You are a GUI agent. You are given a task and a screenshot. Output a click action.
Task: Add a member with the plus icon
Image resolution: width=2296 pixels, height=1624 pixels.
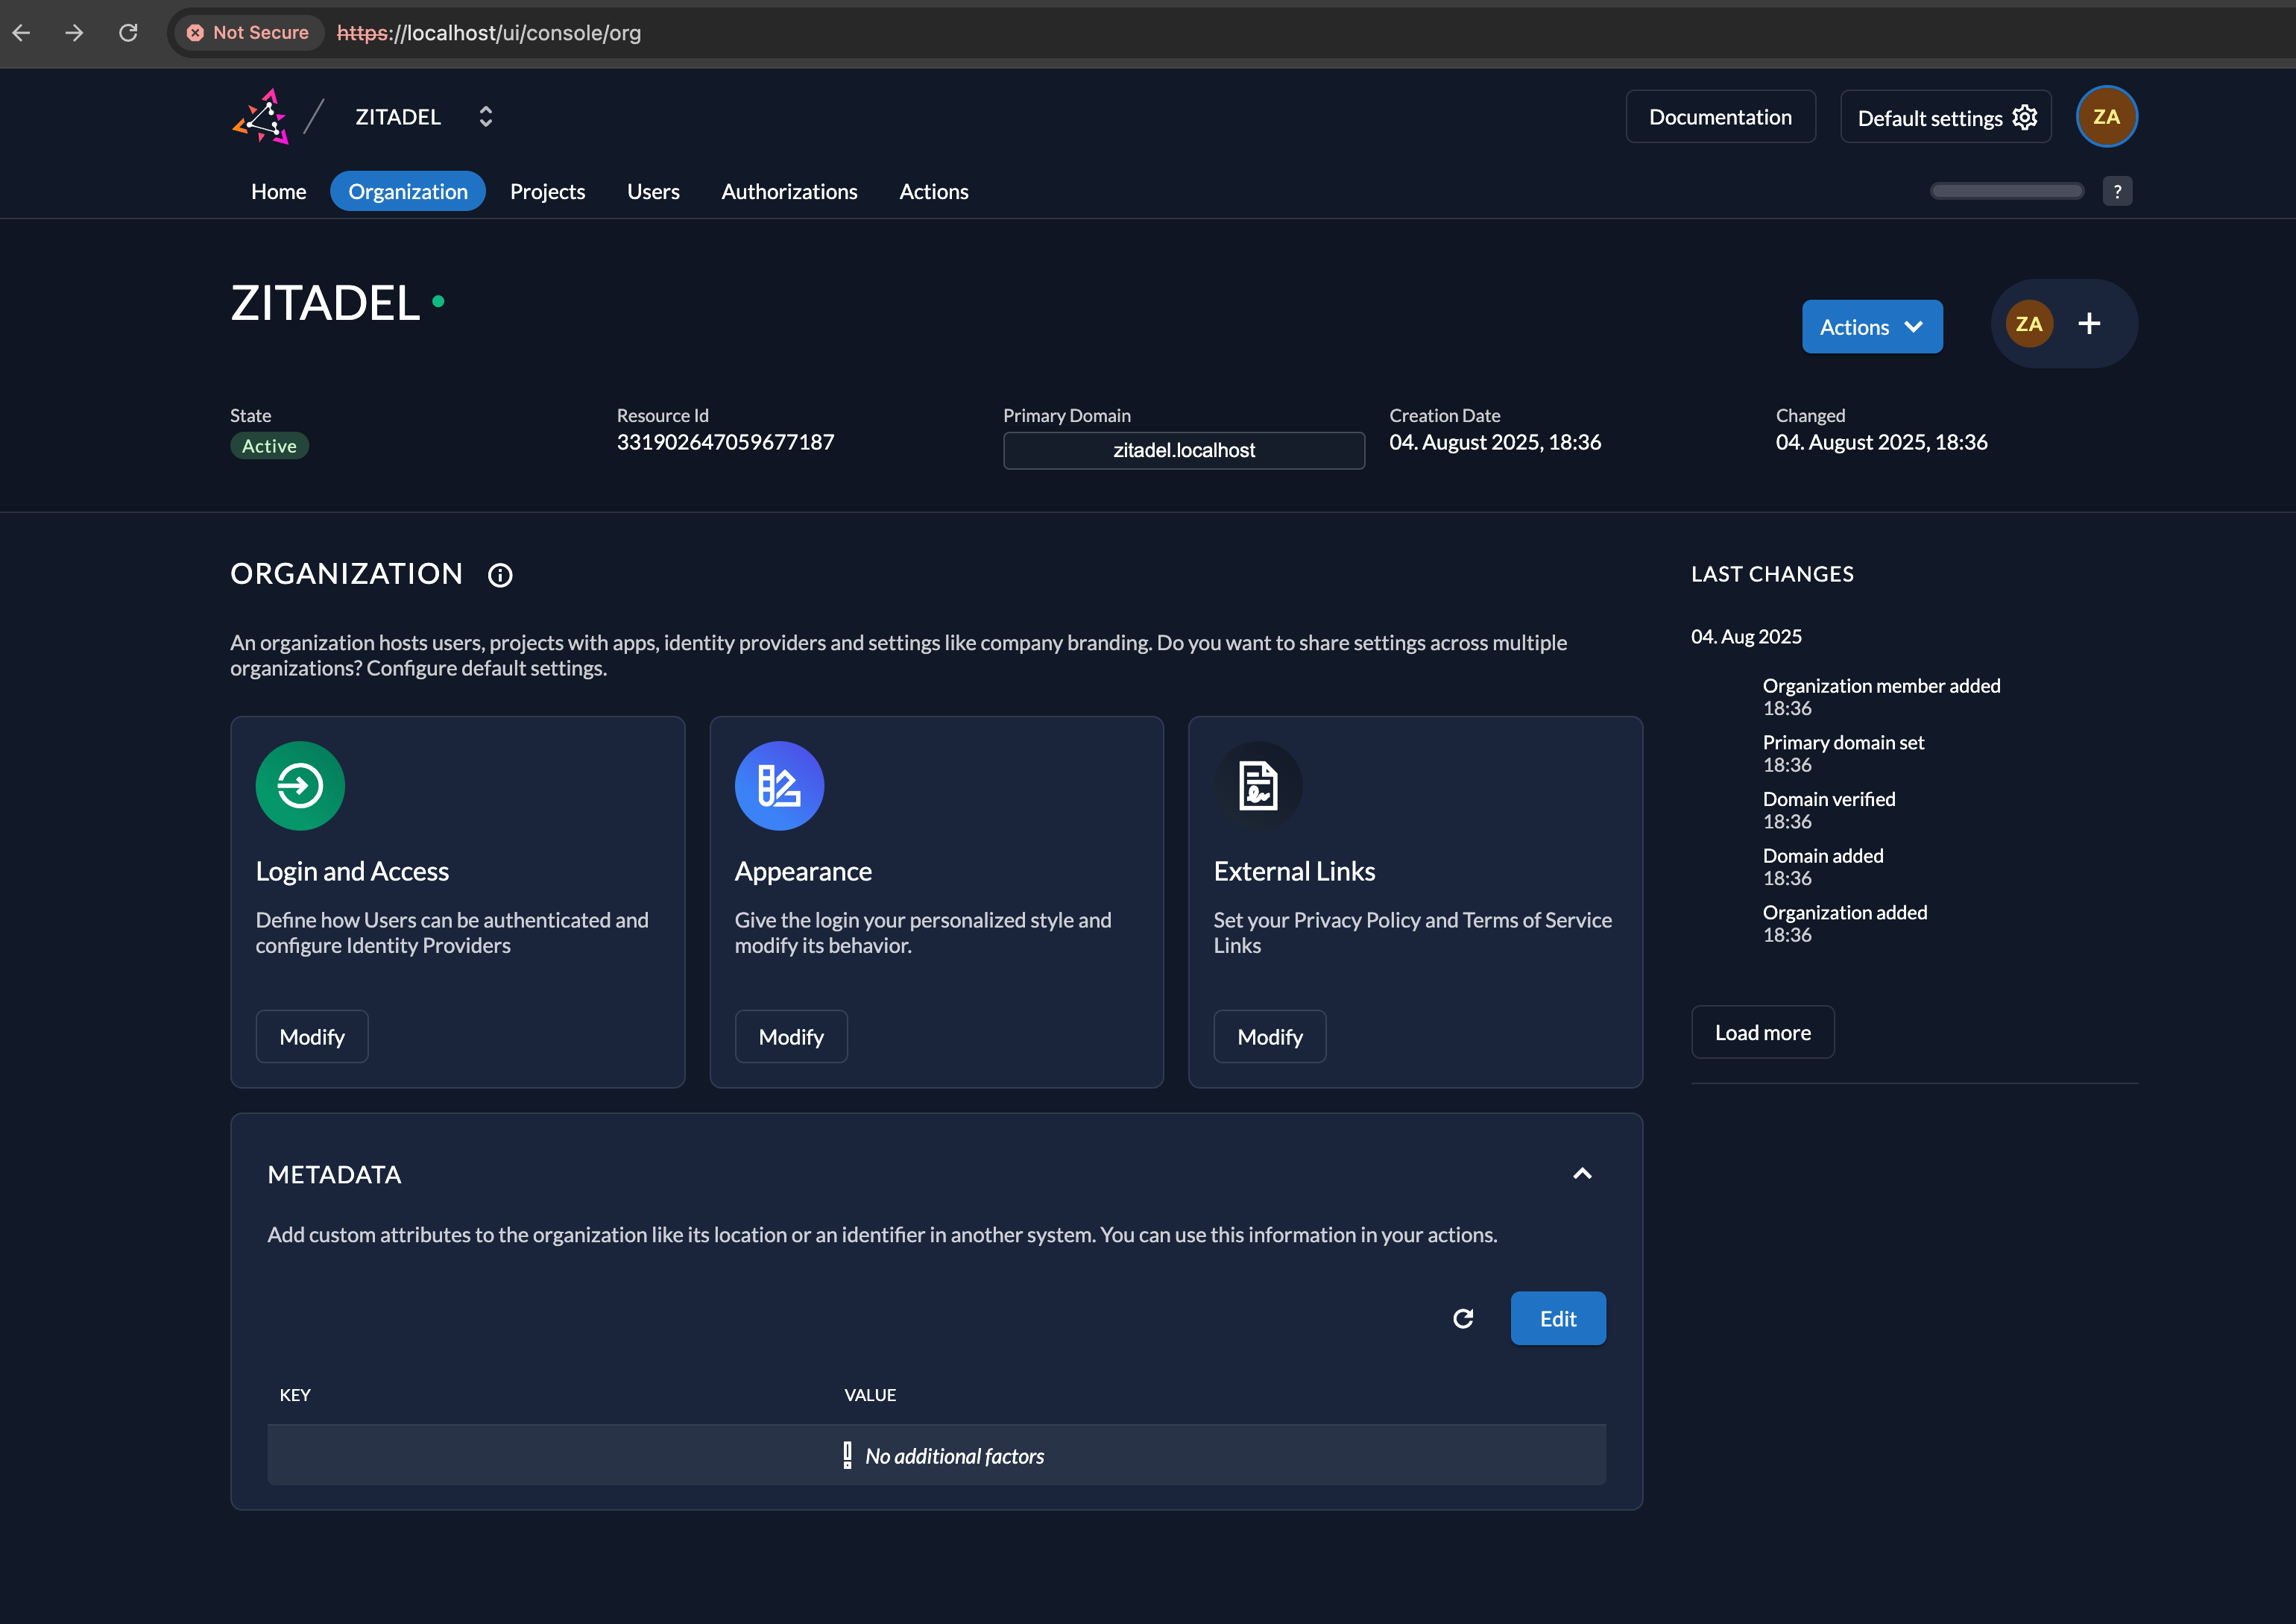(x=2089, y=324)
